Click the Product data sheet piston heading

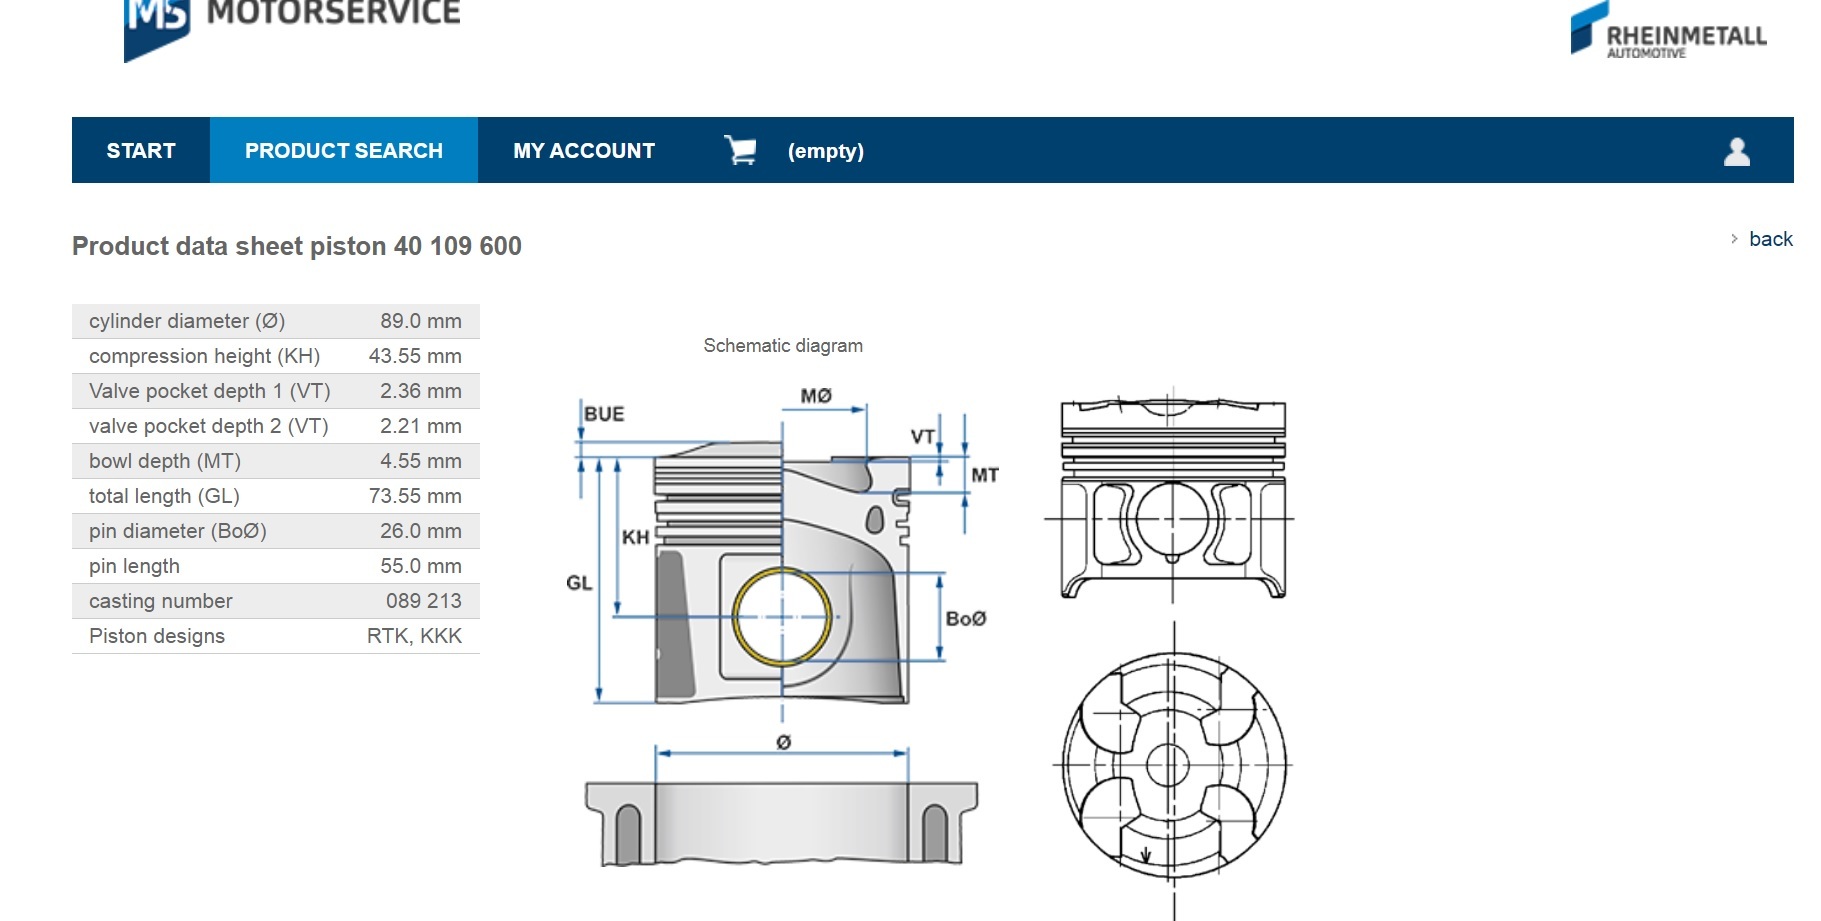(297, 246)
